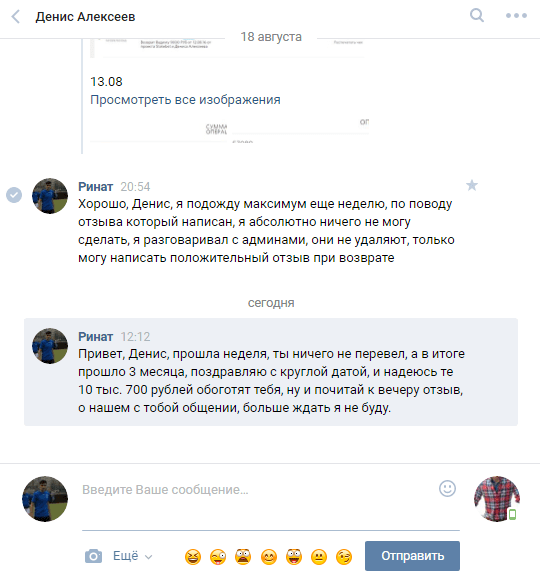Insert the winking tongue-out emoji
Viewport: 540px width, 586px height.
[x=218, y=557]
